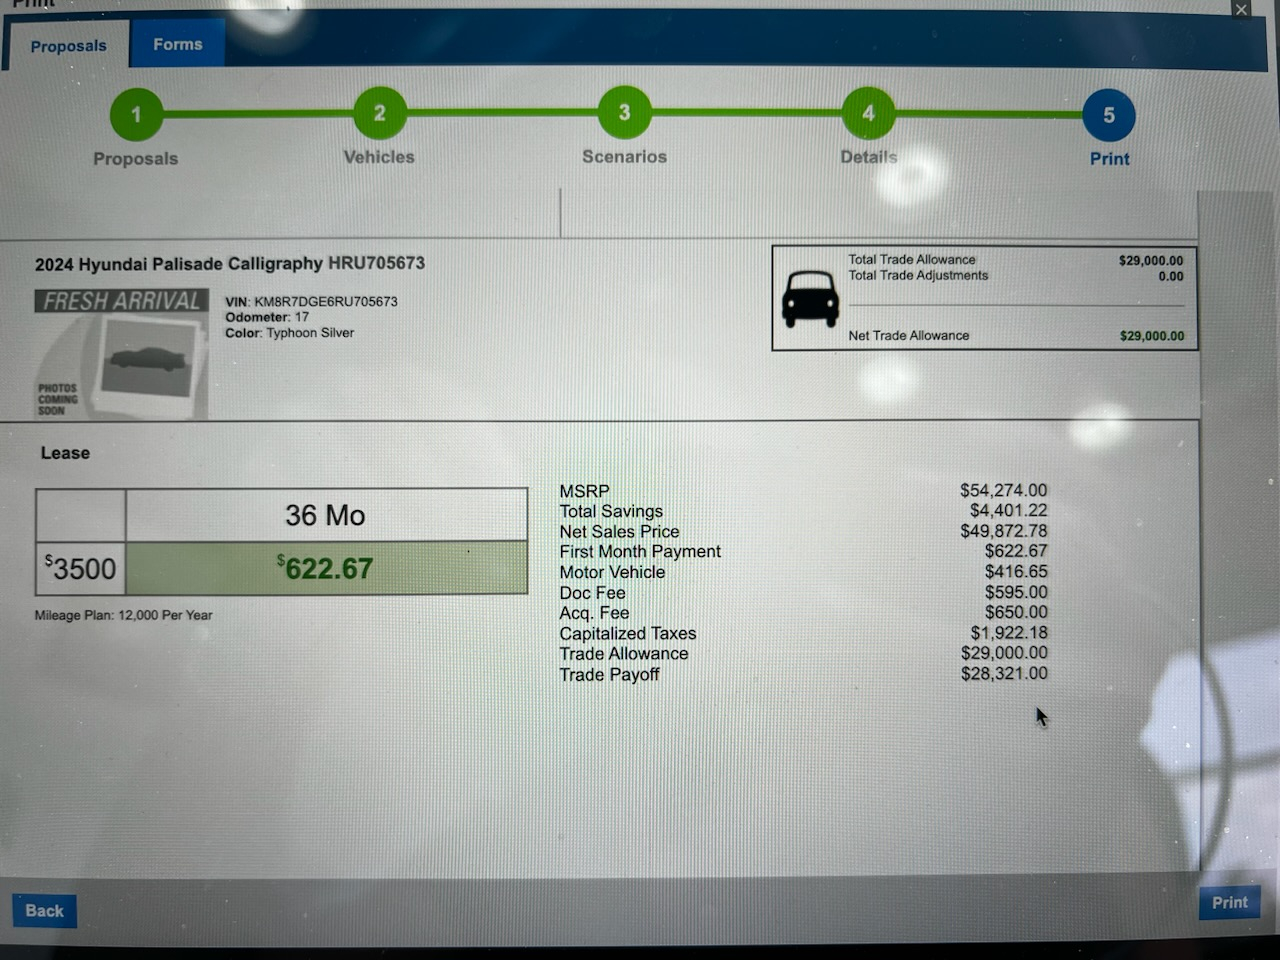Click the Lease section heading
The image size is (1280, 960).
(x=65, y=453)
